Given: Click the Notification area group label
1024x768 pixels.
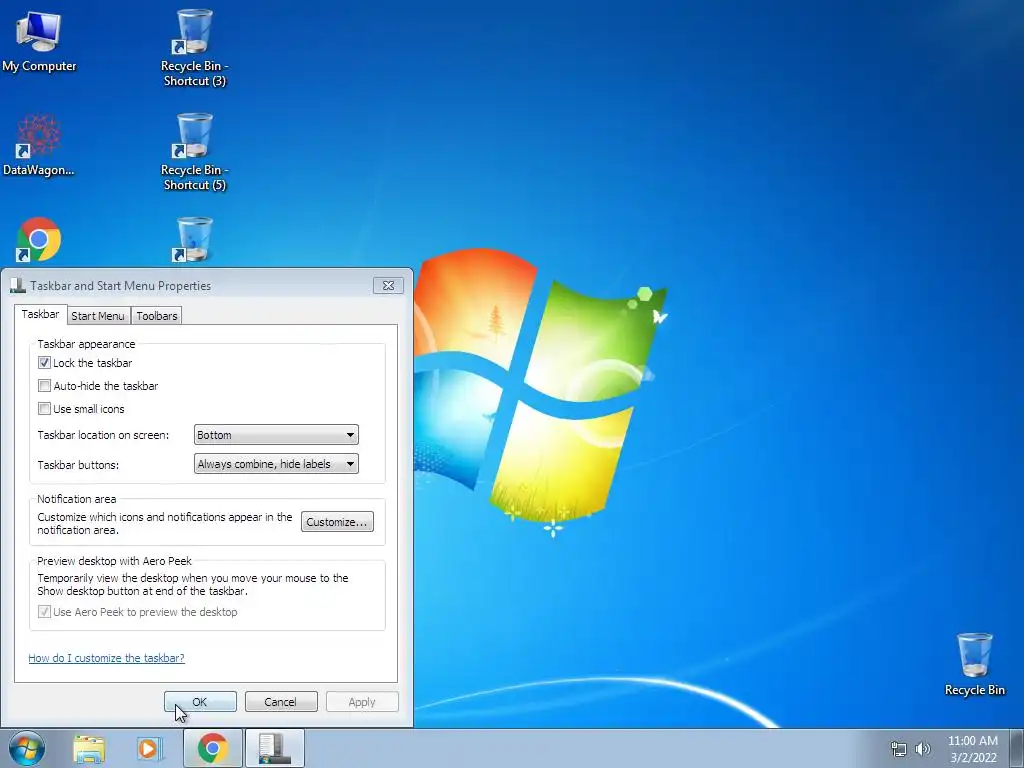Looking at the screenshot, I should click(76, 499).
